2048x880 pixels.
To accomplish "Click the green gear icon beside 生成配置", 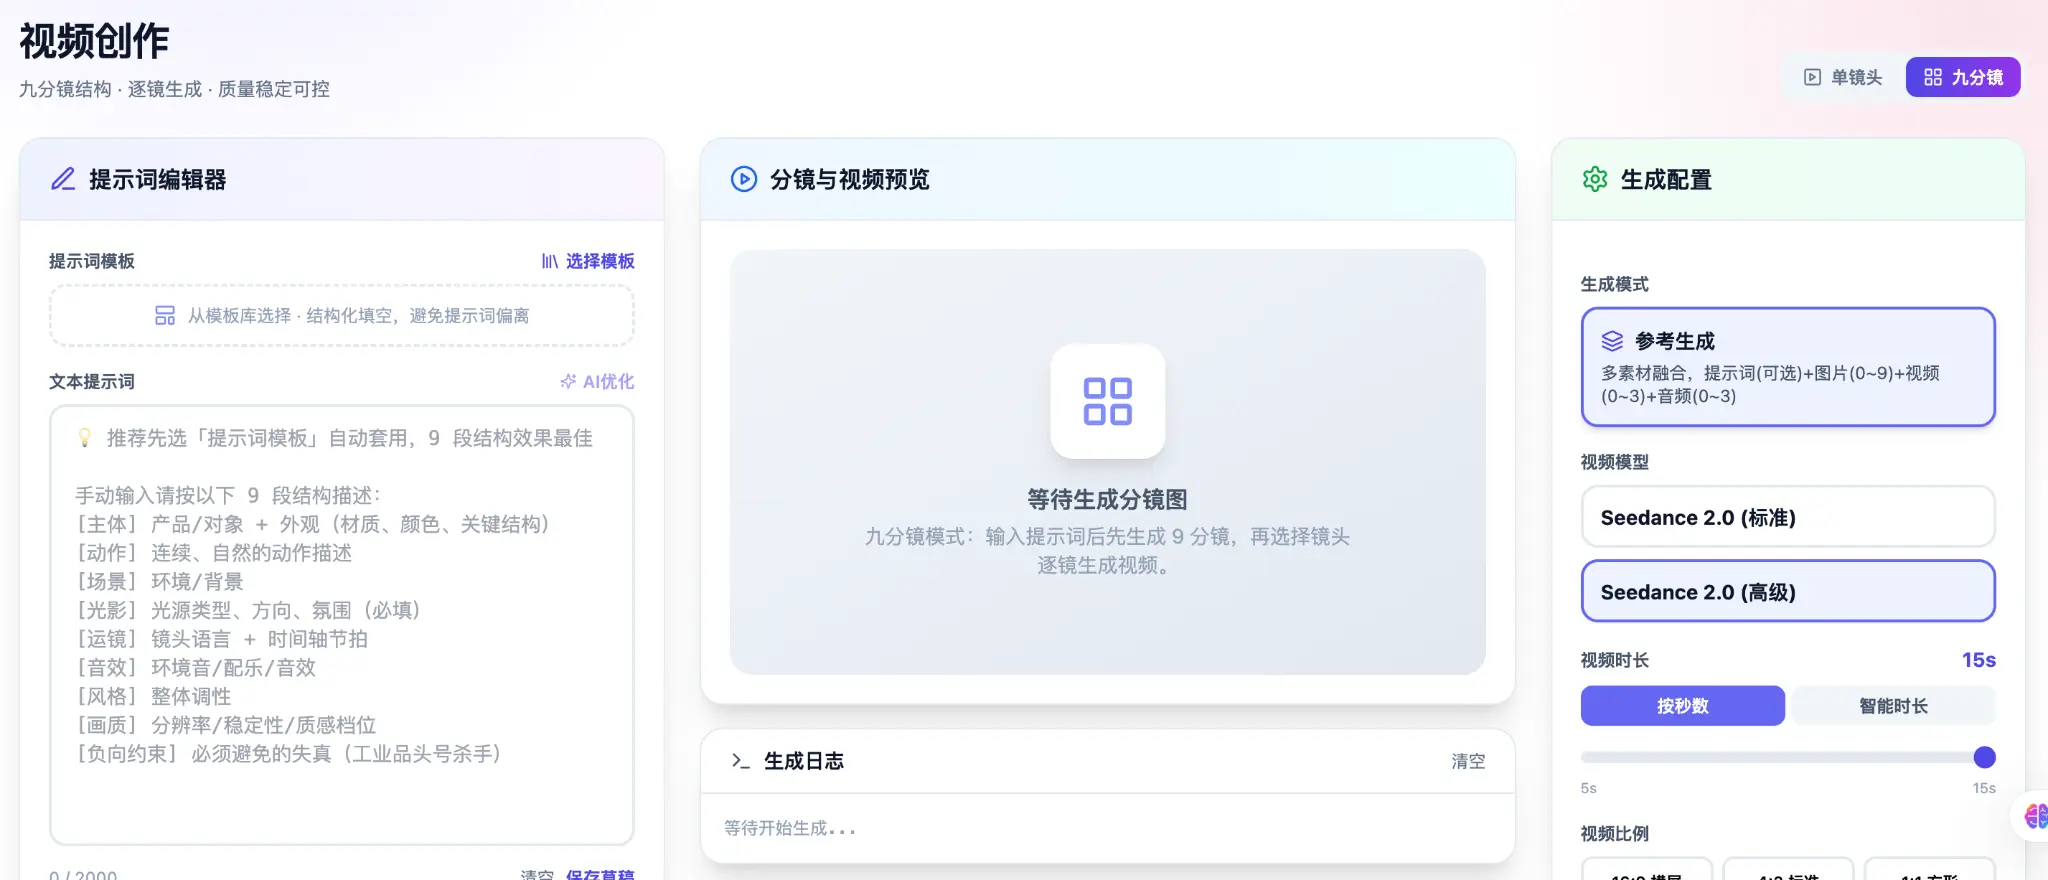I will coord(1595,179).
